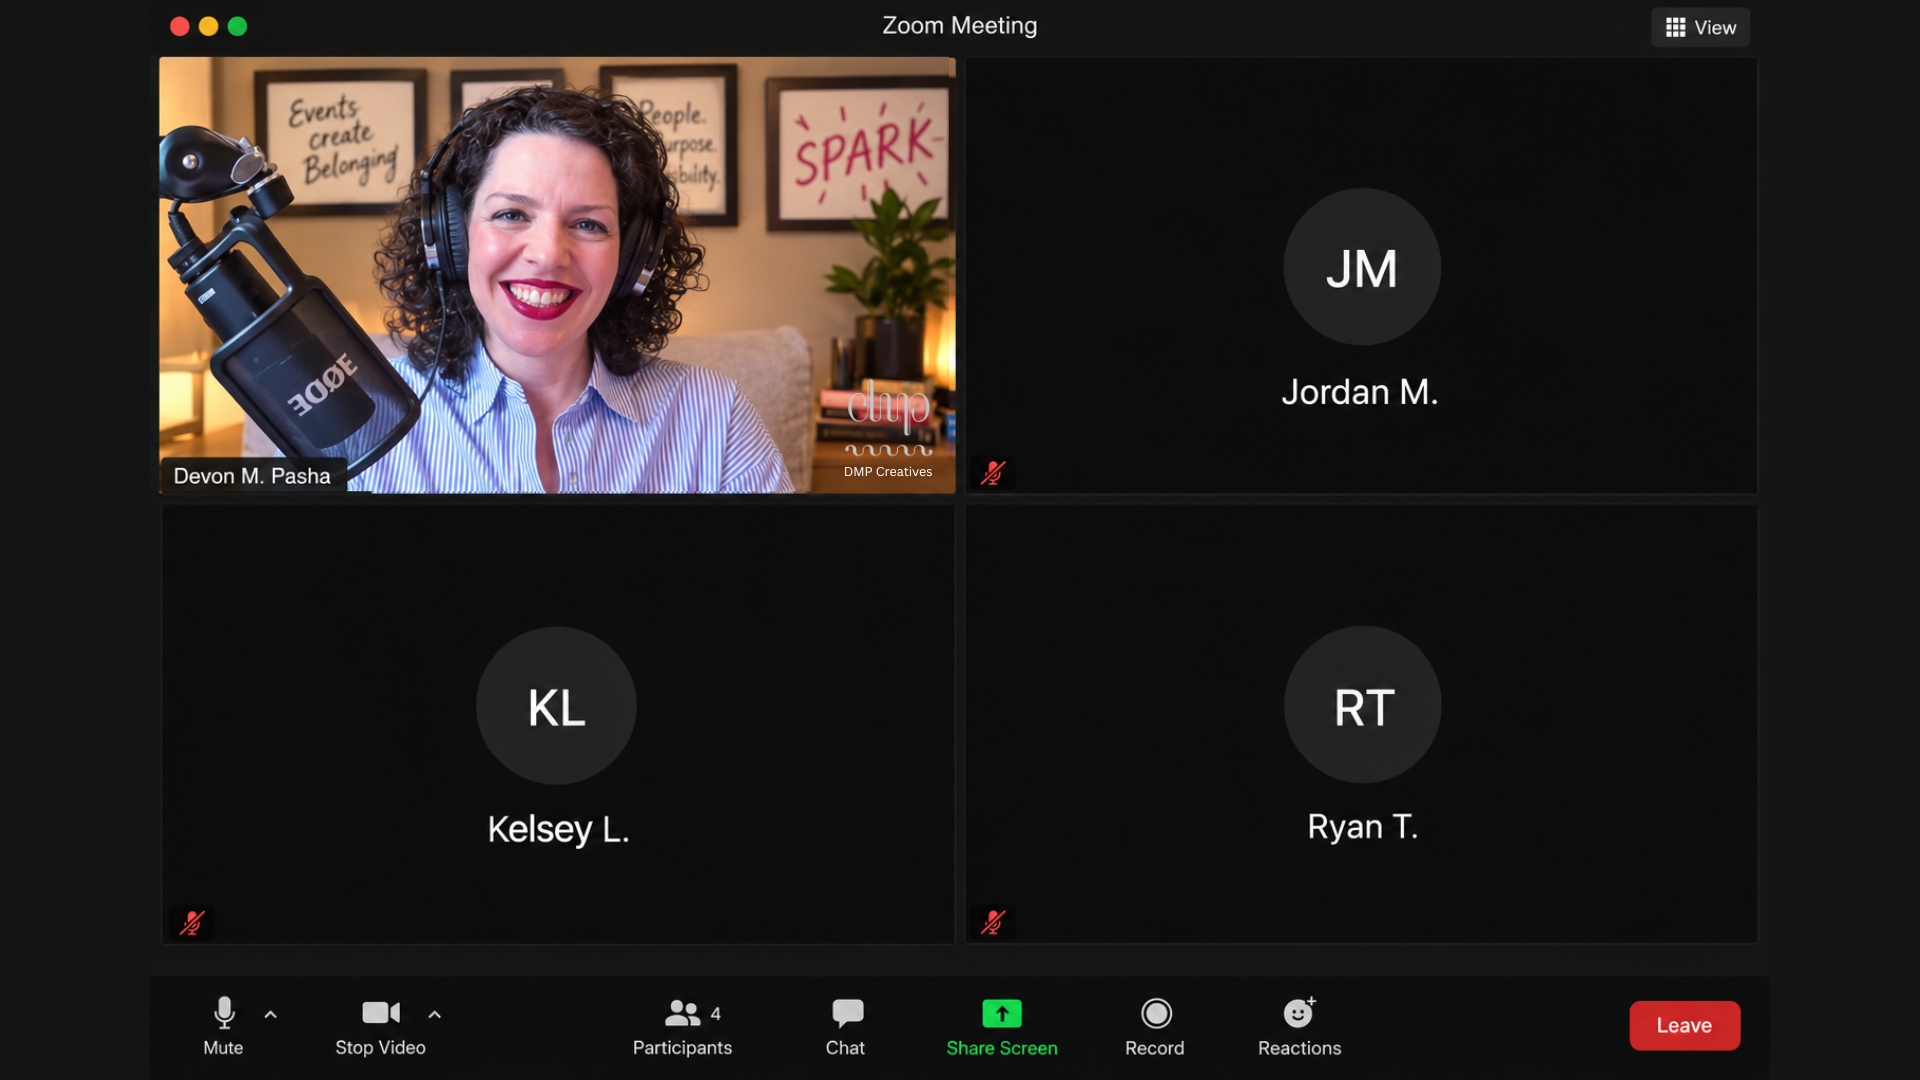
Task: Click Ryan T.'s muted microphone icon
Action: tap(992, 922)
